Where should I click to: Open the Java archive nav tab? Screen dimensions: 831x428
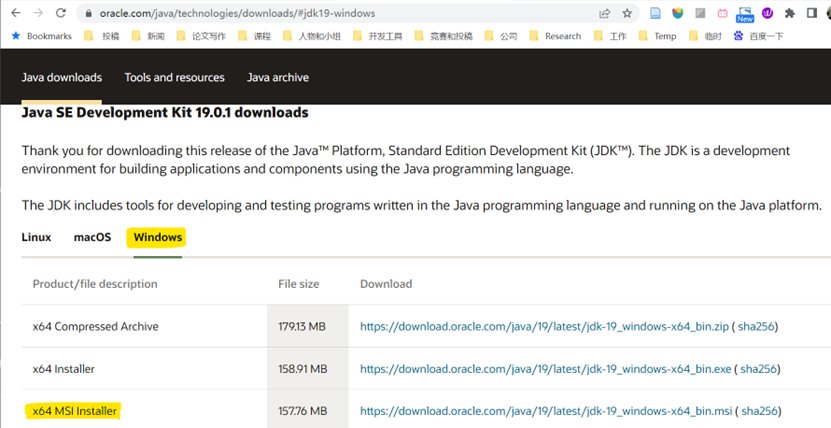pyautogui.click(x=278, y=77)
